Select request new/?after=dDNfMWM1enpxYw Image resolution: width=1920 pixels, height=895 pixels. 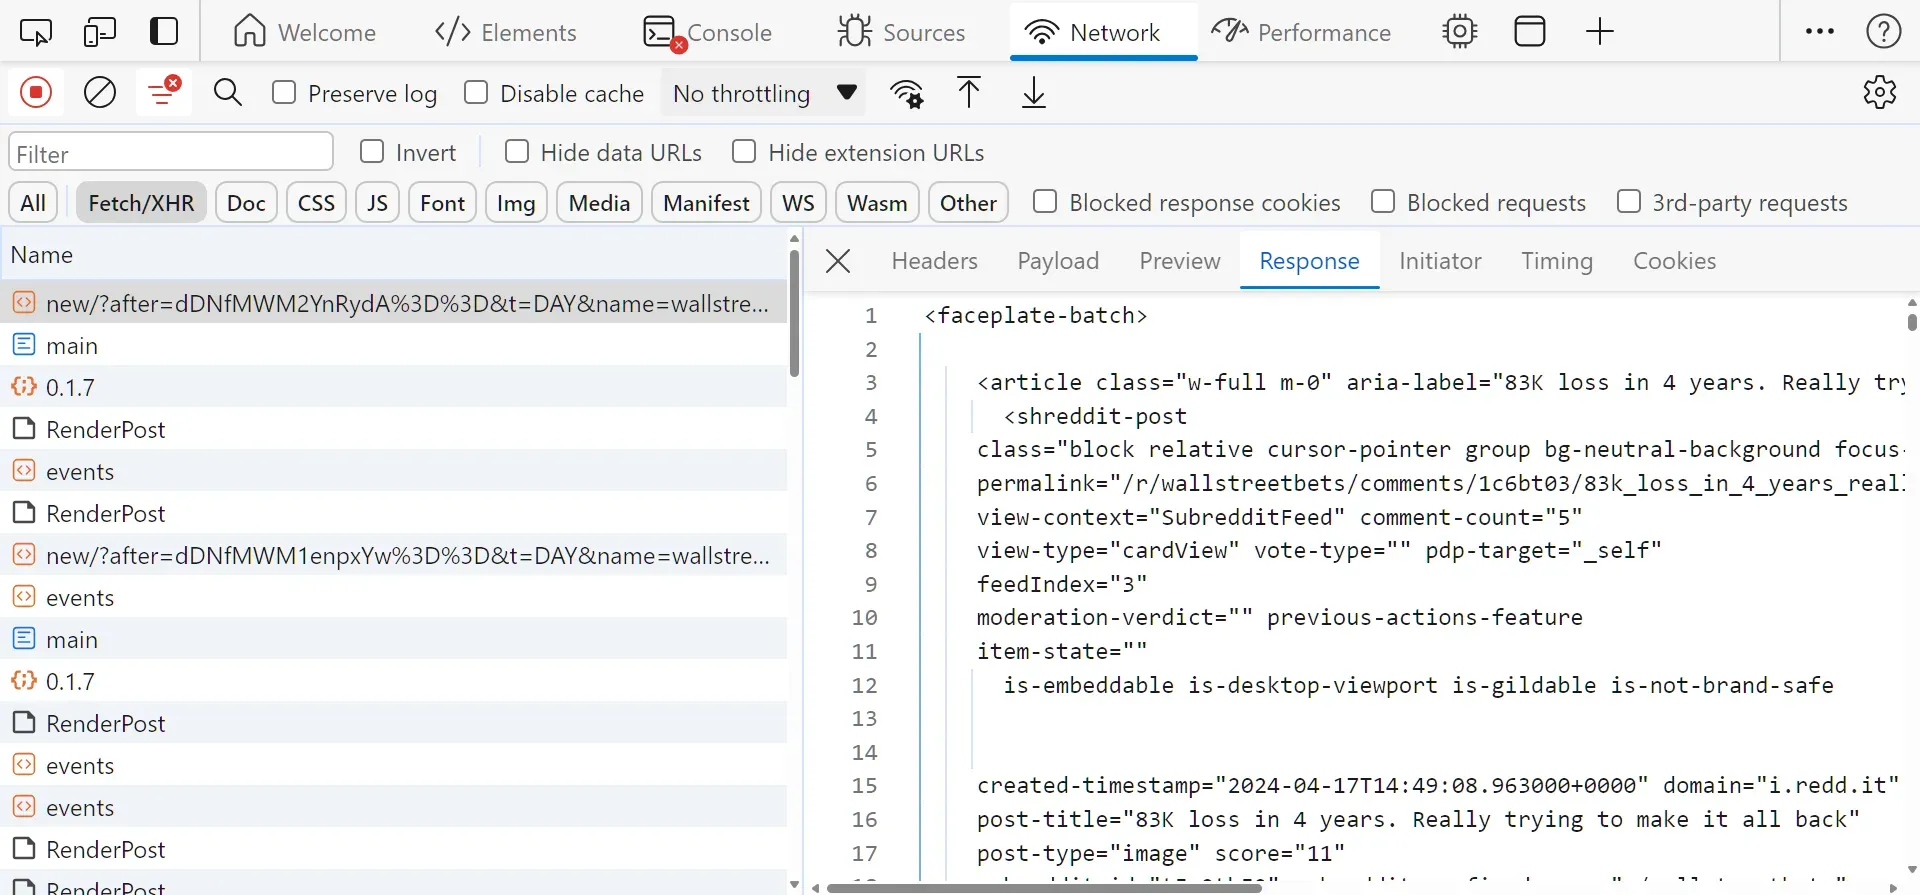coord(394,555)
